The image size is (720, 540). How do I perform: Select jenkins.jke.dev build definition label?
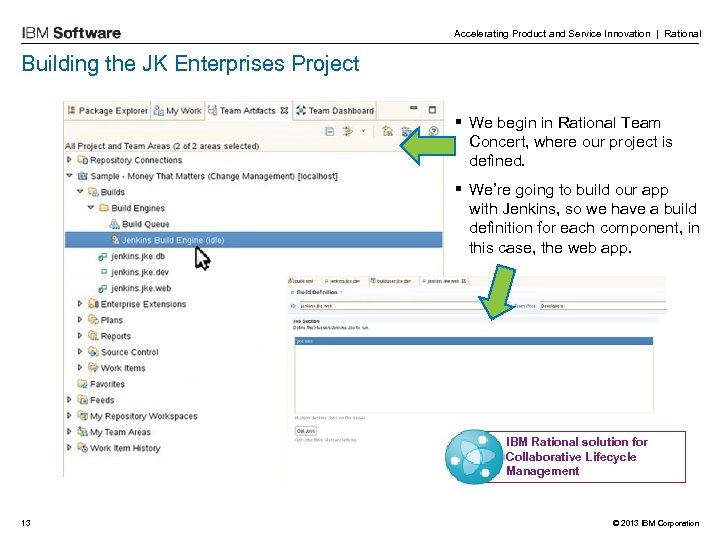(140, 272)
